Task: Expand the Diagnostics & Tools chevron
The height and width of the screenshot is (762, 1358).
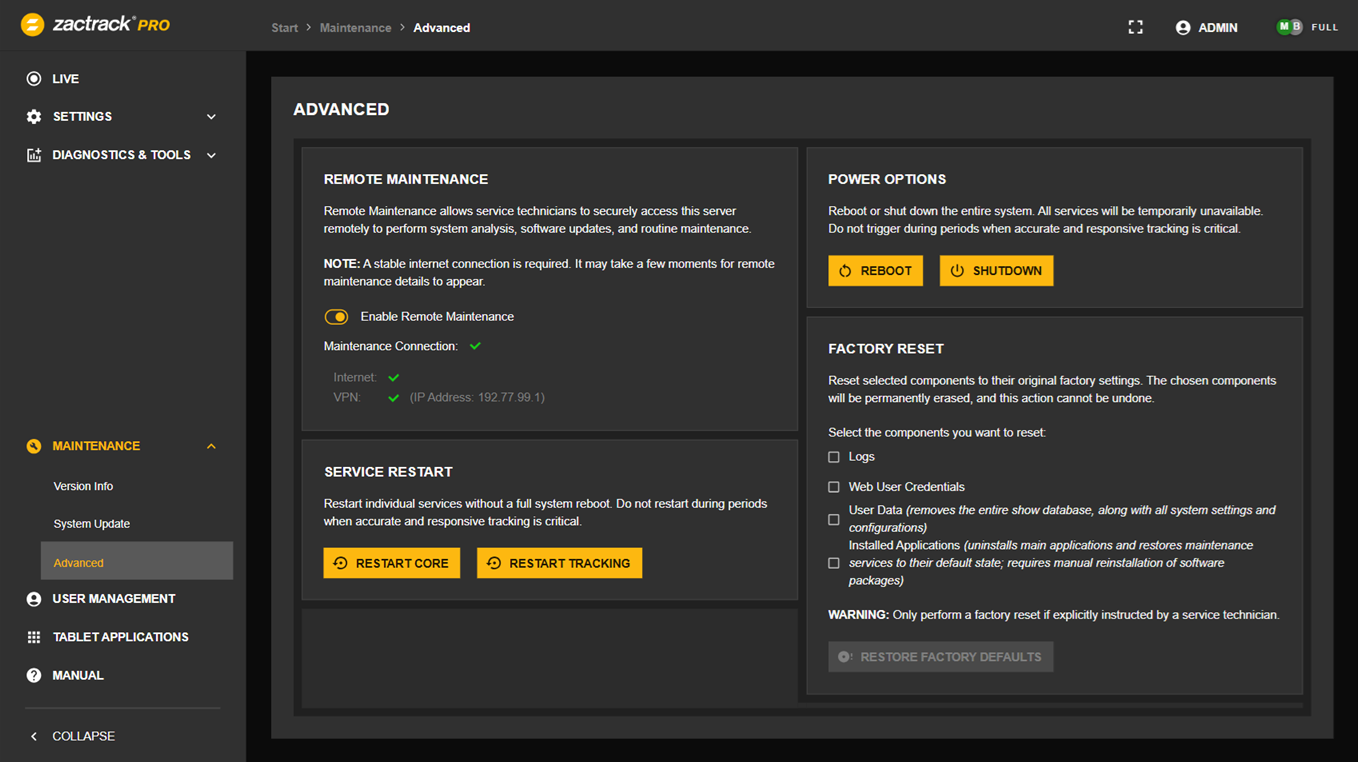Action: [x=211, y=155]
